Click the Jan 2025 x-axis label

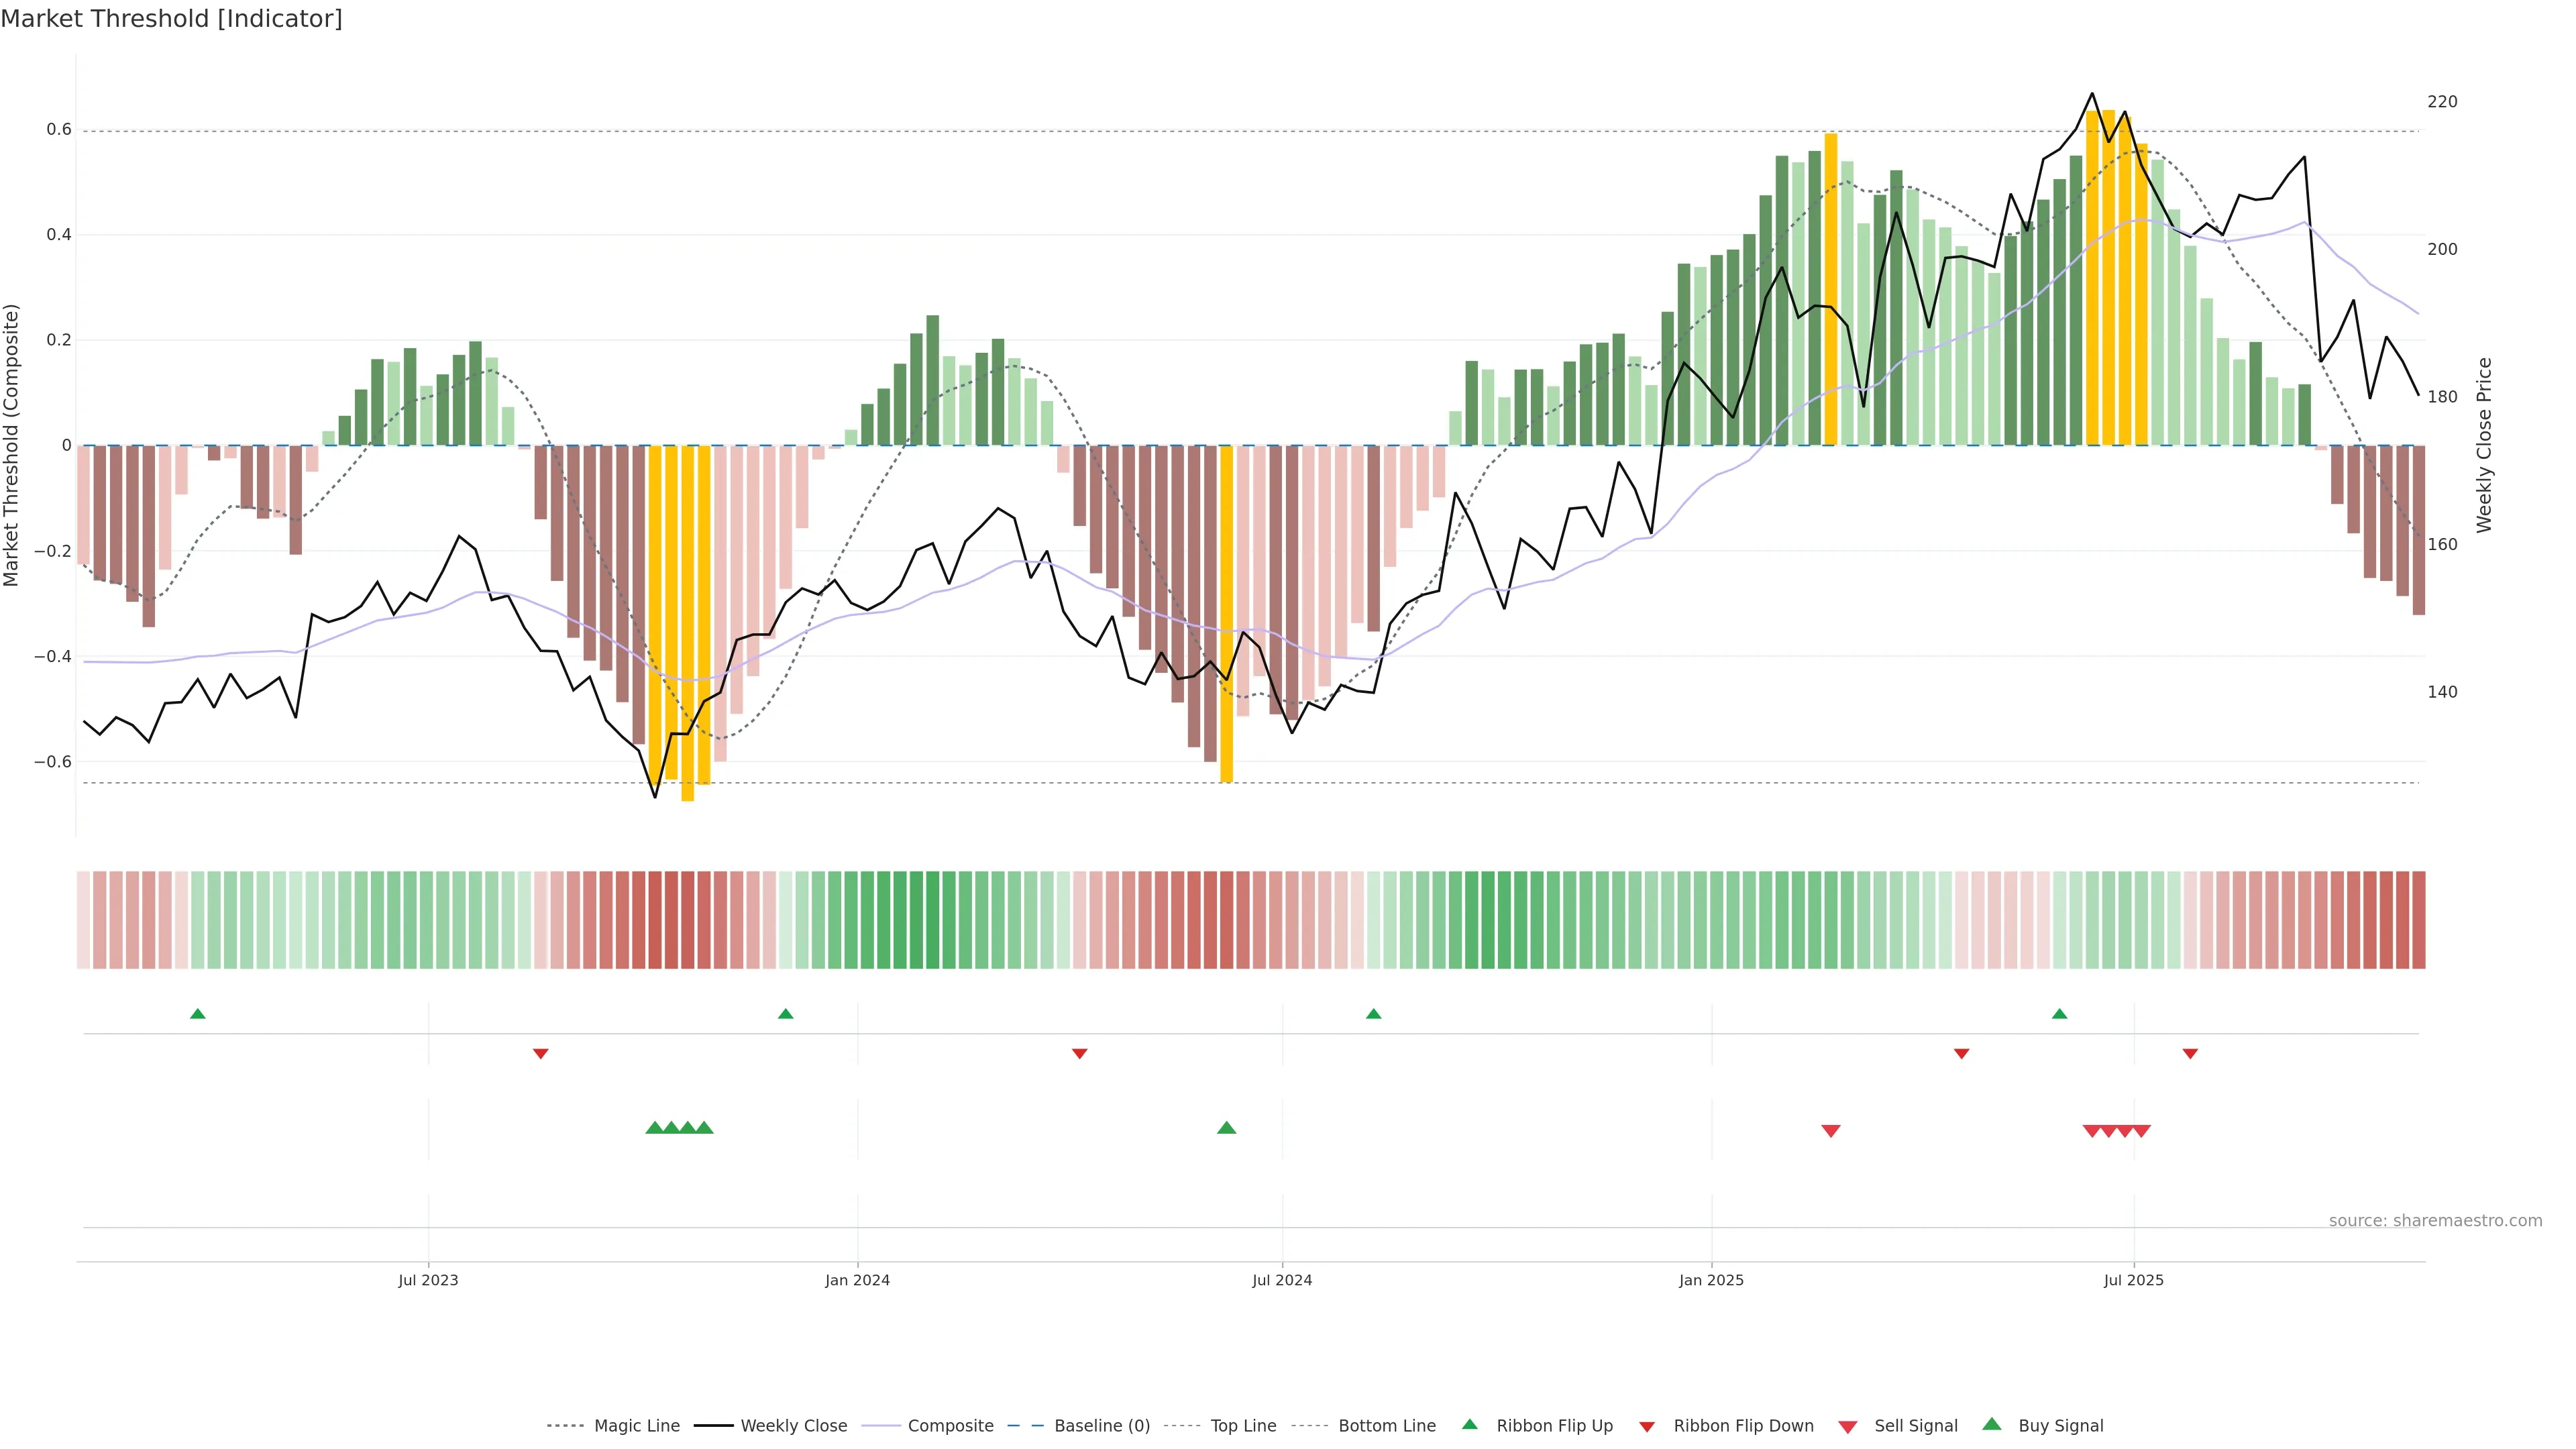(x=1711, y=1281)
